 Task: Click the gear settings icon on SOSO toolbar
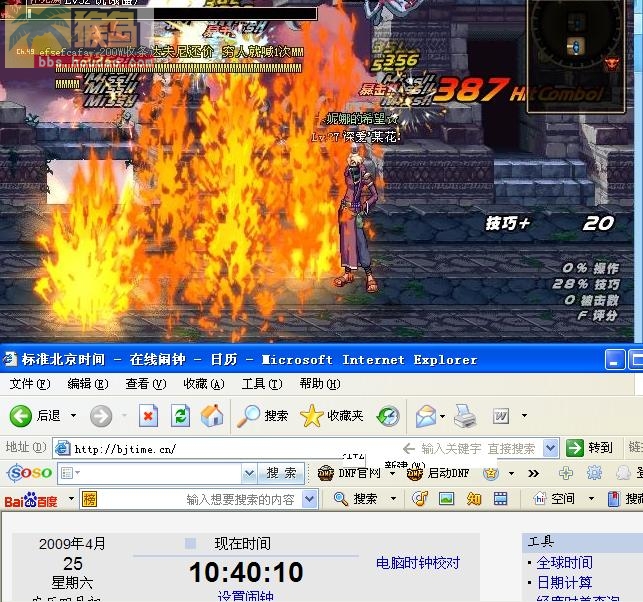[594, 473]
